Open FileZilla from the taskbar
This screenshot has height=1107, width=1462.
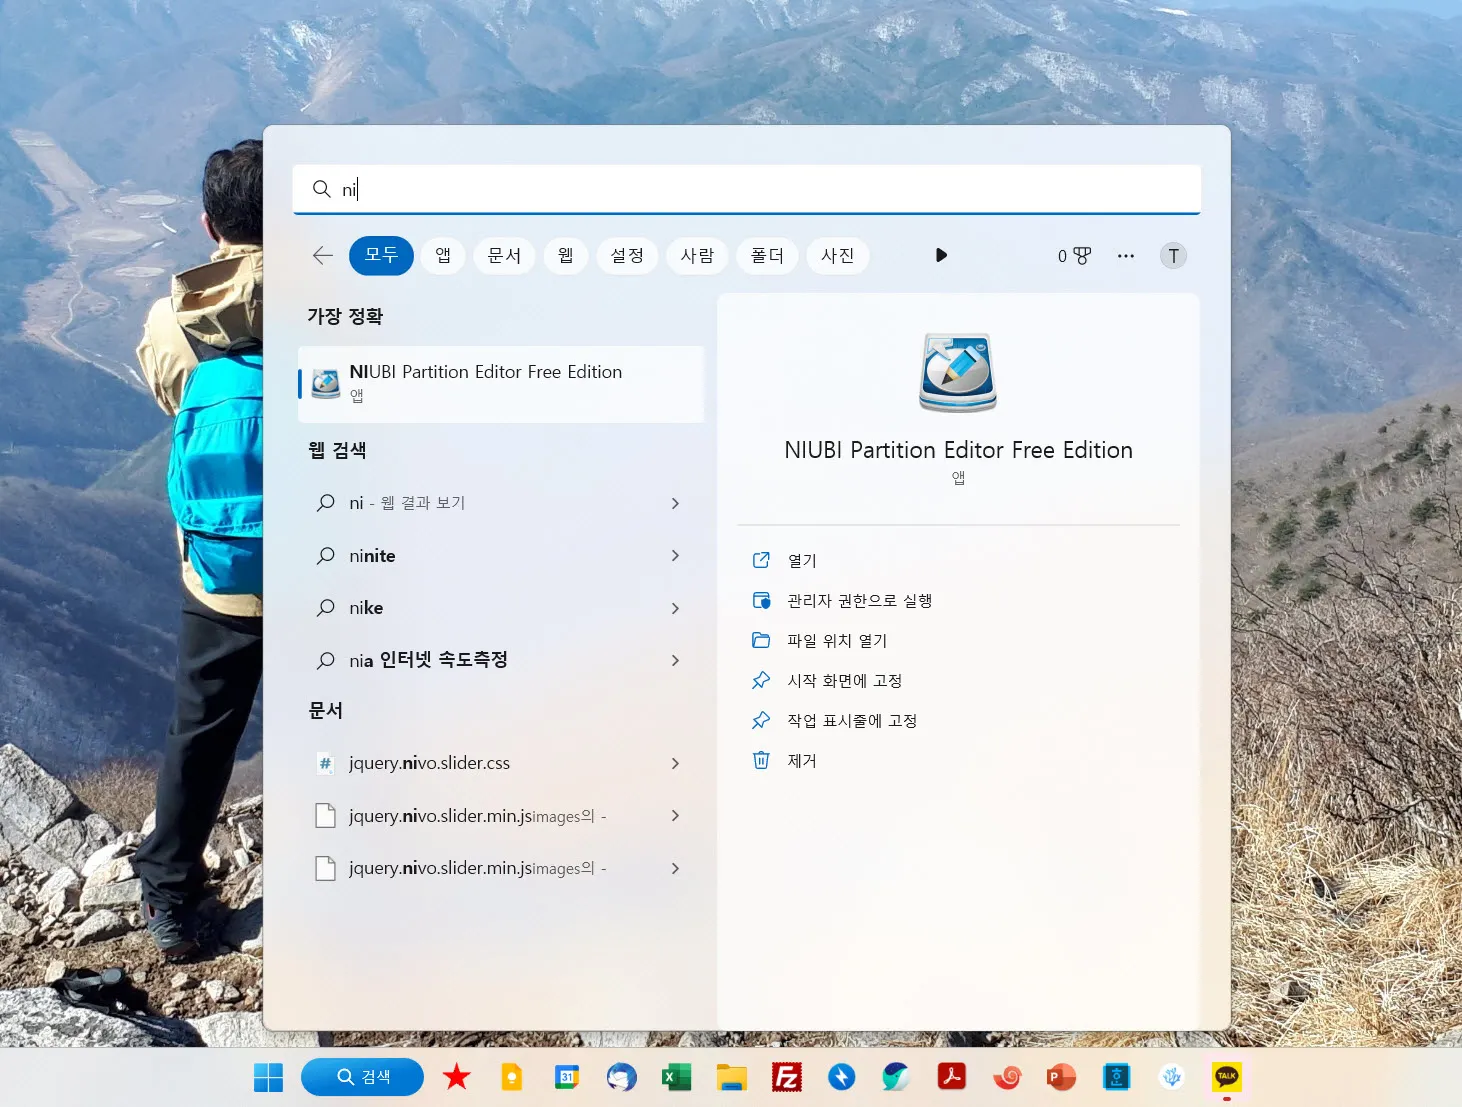click(787, 1077)
